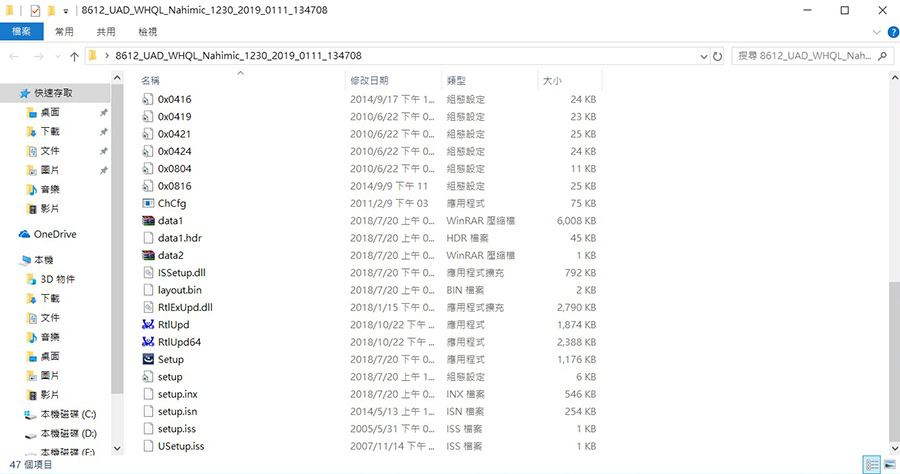Select the setup.isn file icon
The height and width of the screenshot is (474, 900).
[148, 411]
